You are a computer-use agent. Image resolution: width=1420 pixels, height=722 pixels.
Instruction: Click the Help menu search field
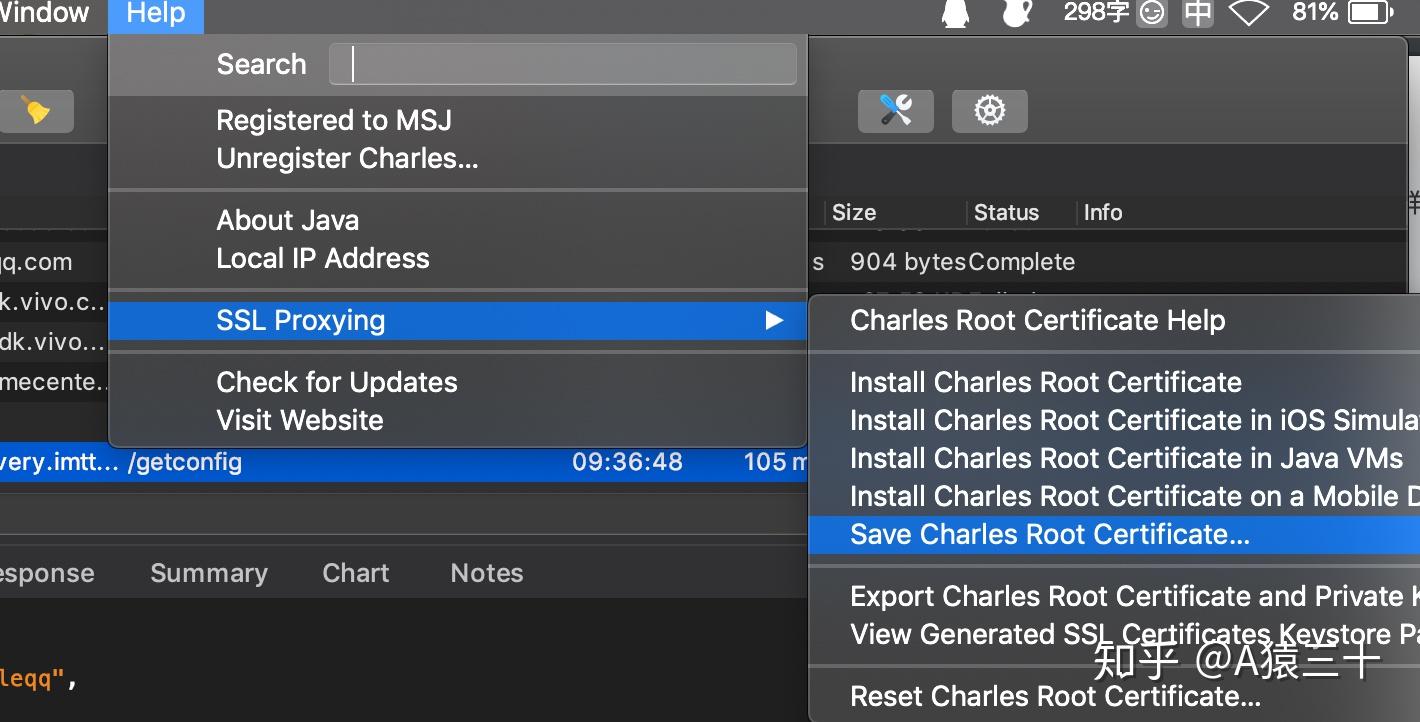(563, 64)
